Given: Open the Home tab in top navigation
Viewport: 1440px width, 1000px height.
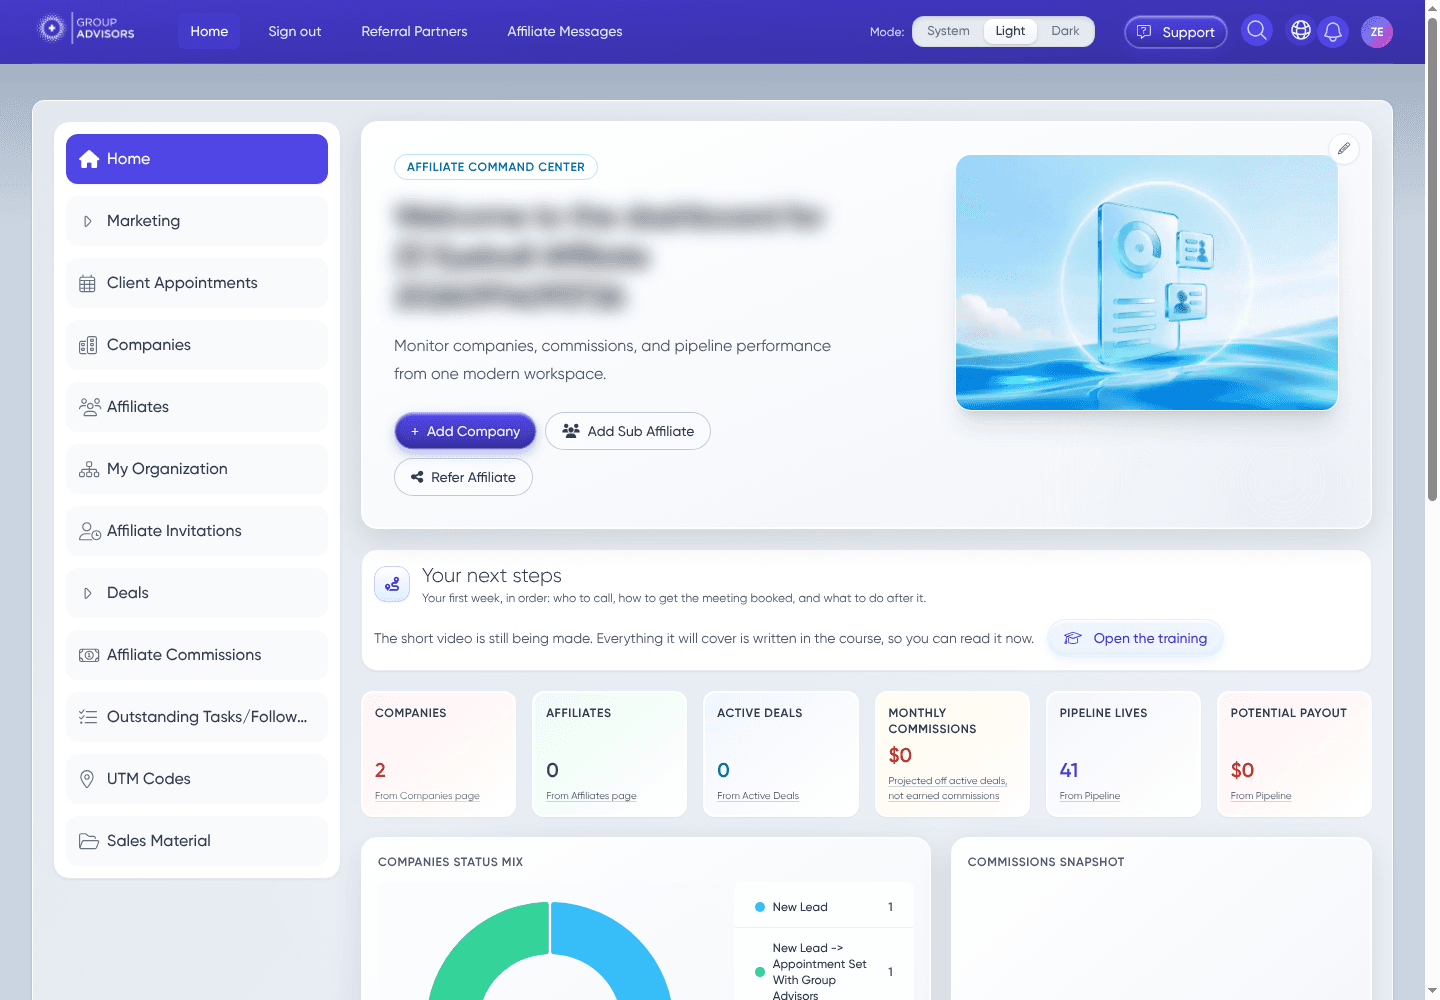Looking at the screenshot, I should point(209,32).
